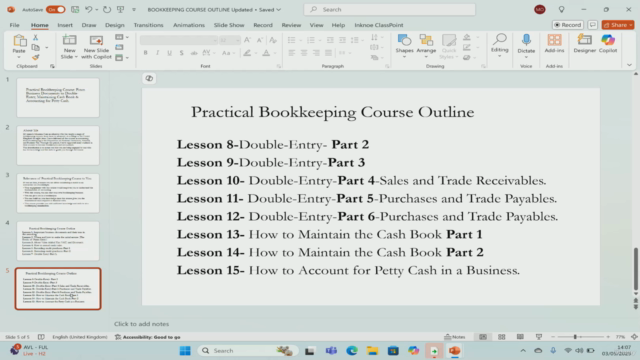Start Slide Show from status bar
Viewport: 640px width, 360px height.
539,337
